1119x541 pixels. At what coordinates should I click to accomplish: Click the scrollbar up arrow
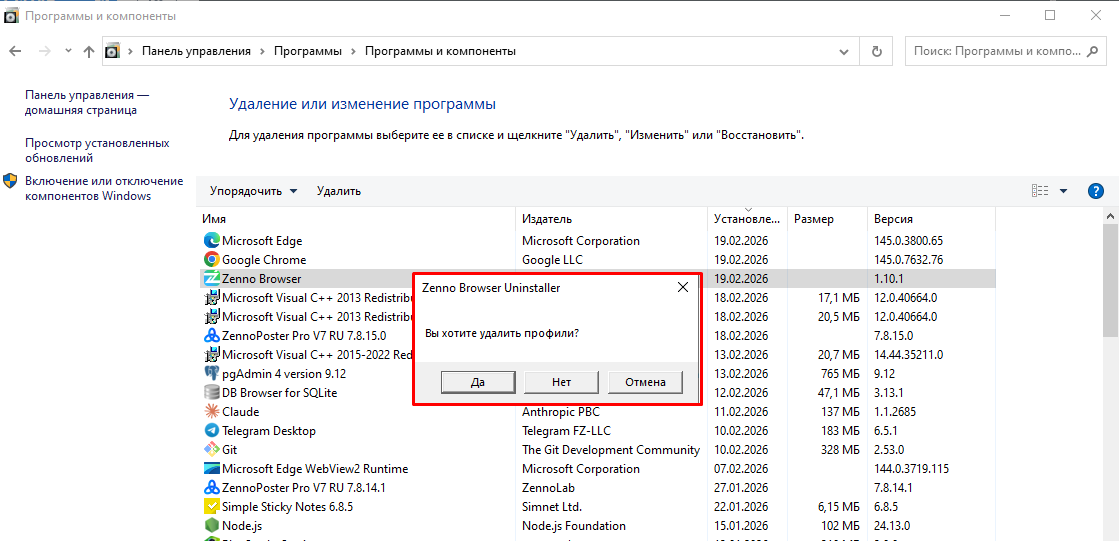1111,216
